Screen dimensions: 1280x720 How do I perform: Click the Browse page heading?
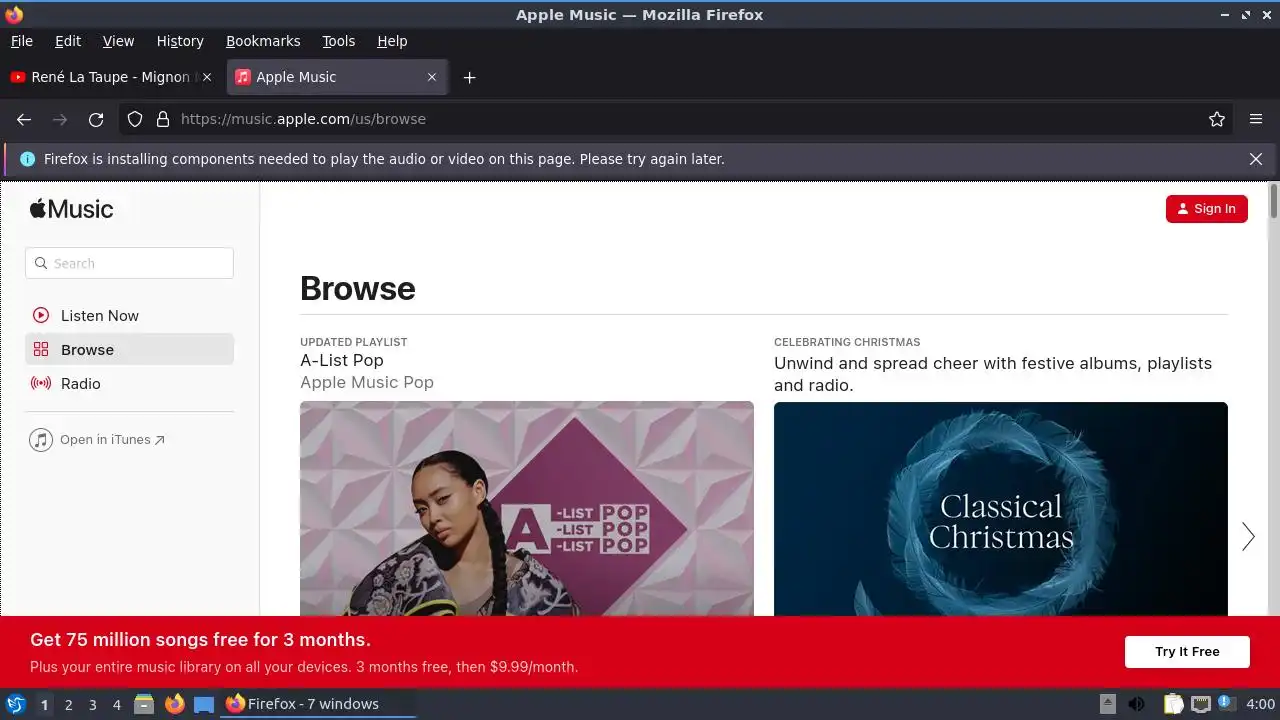pos(358,288)
